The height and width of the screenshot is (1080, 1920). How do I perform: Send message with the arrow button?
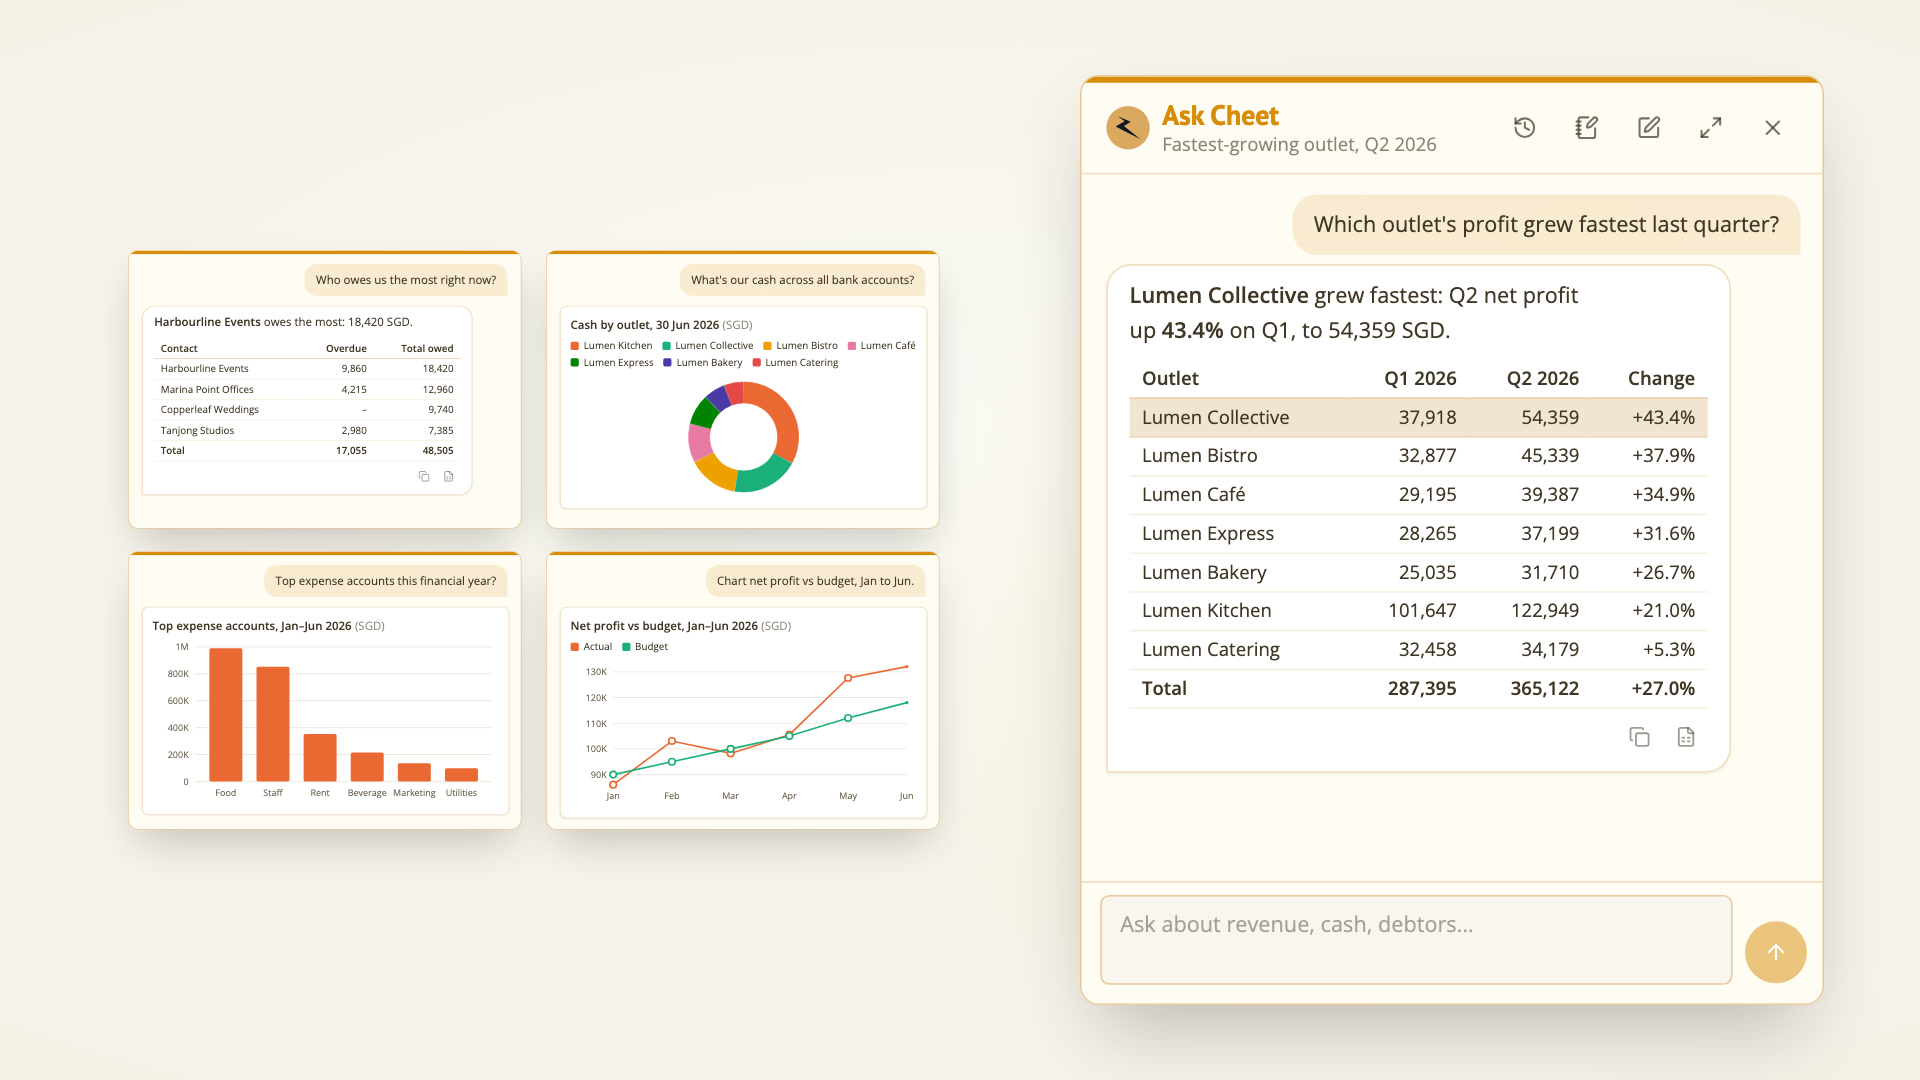click(x=1775, y=952)
